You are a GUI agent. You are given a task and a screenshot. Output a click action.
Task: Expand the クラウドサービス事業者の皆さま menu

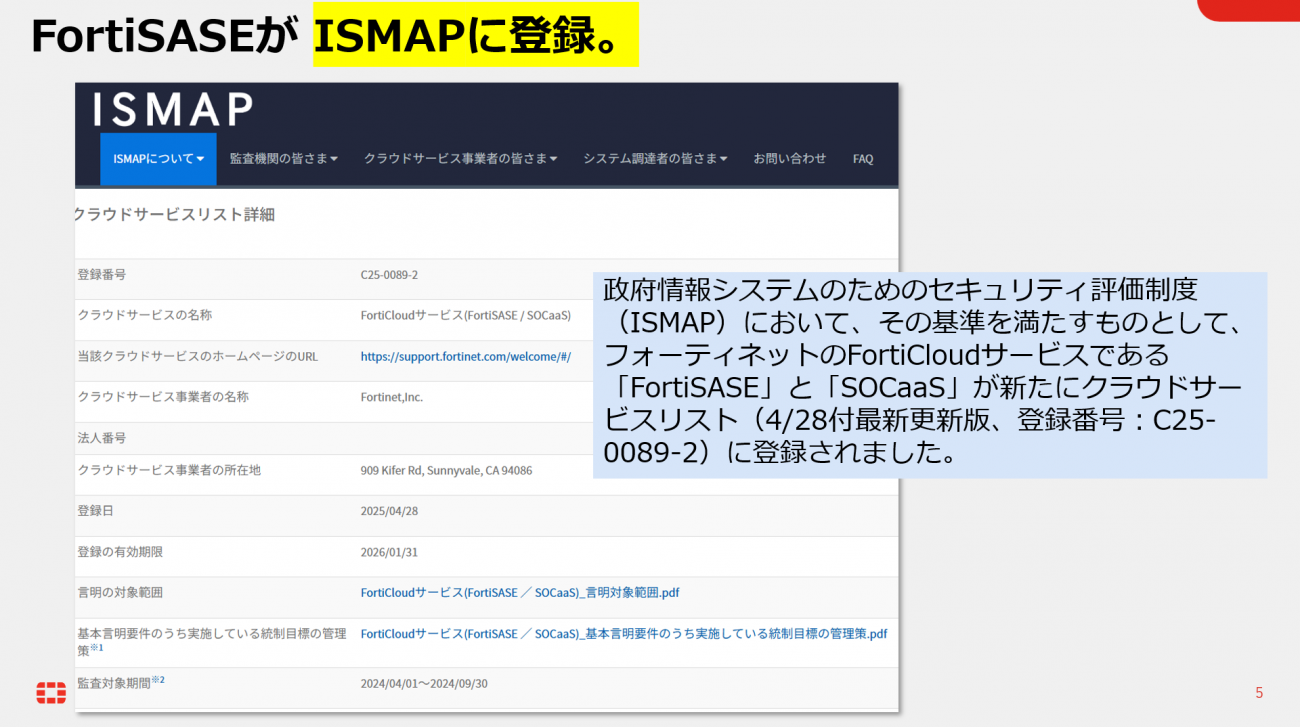click(460, 159)
